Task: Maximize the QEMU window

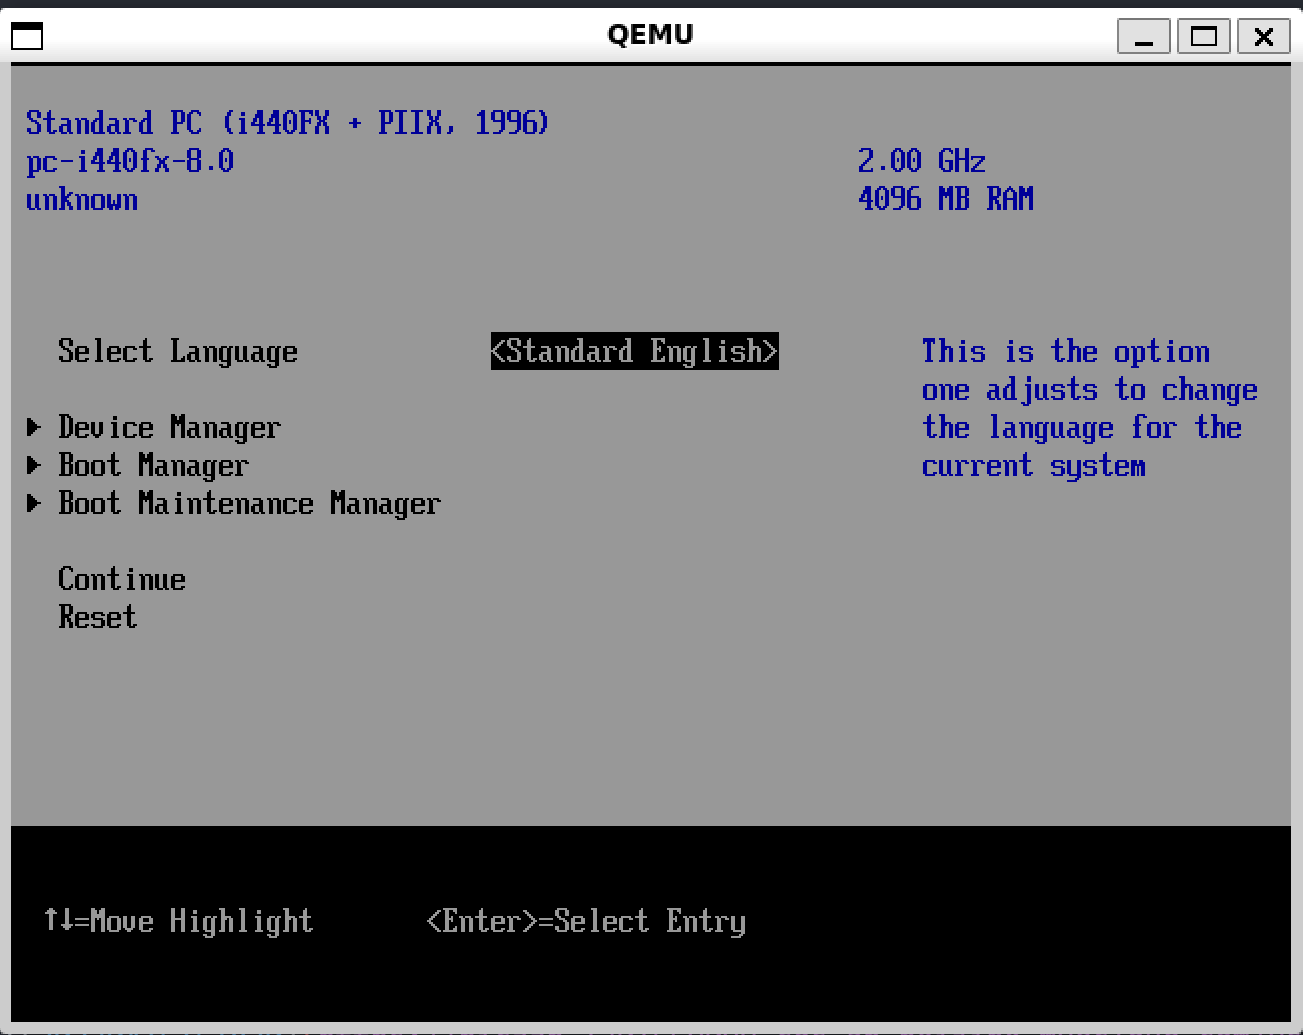Action: [1204, 37]
